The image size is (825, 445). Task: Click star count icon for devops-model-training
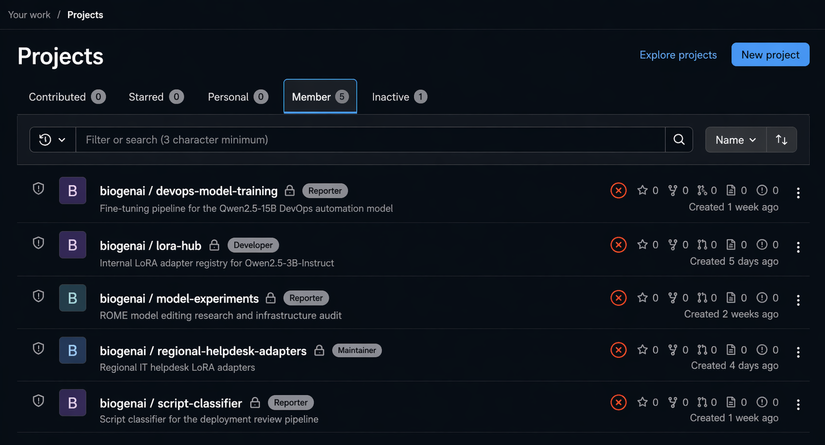click(642, 190)
